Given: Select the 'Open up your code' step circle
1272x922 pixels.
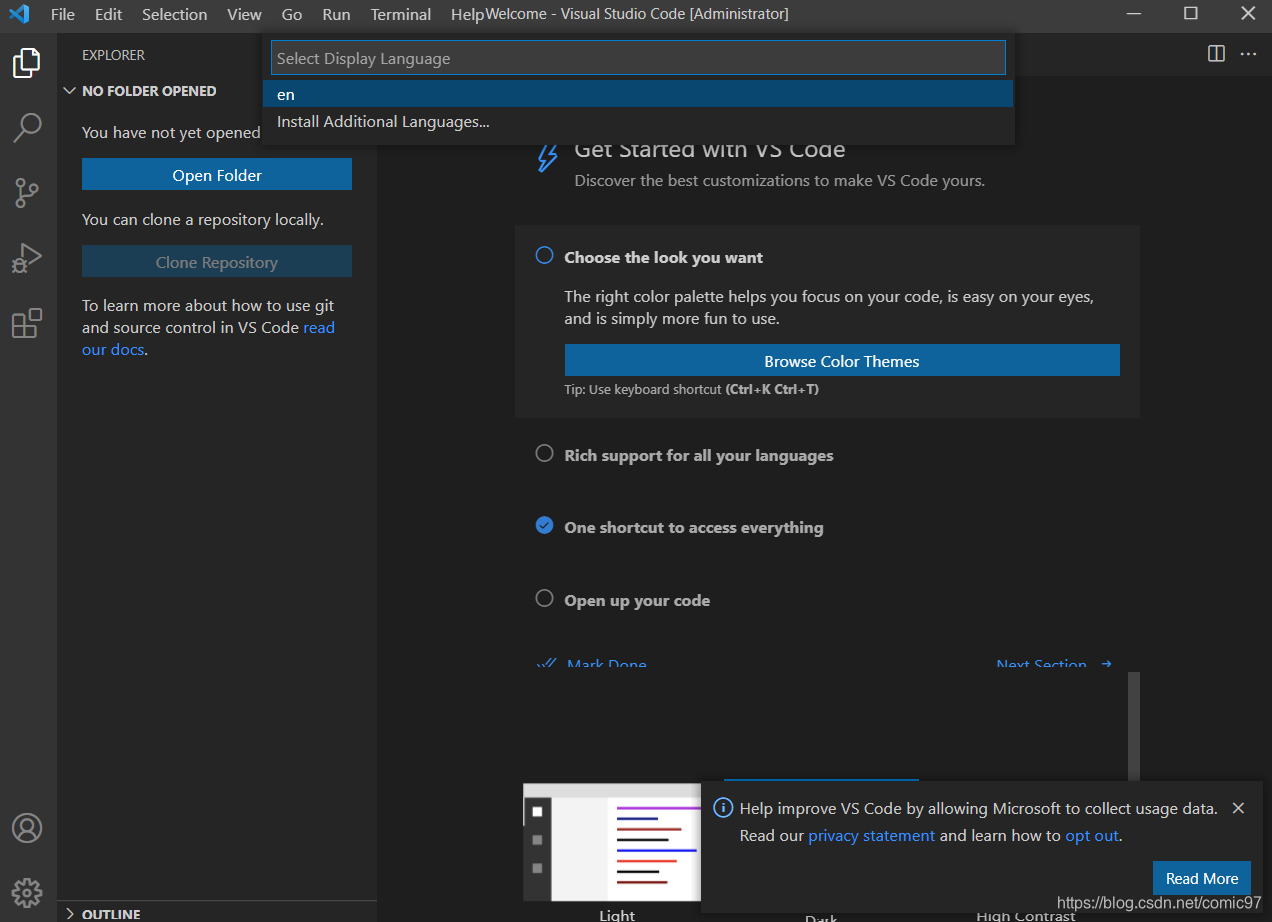Looking at the screenshot, I should (x=544, y=599).
